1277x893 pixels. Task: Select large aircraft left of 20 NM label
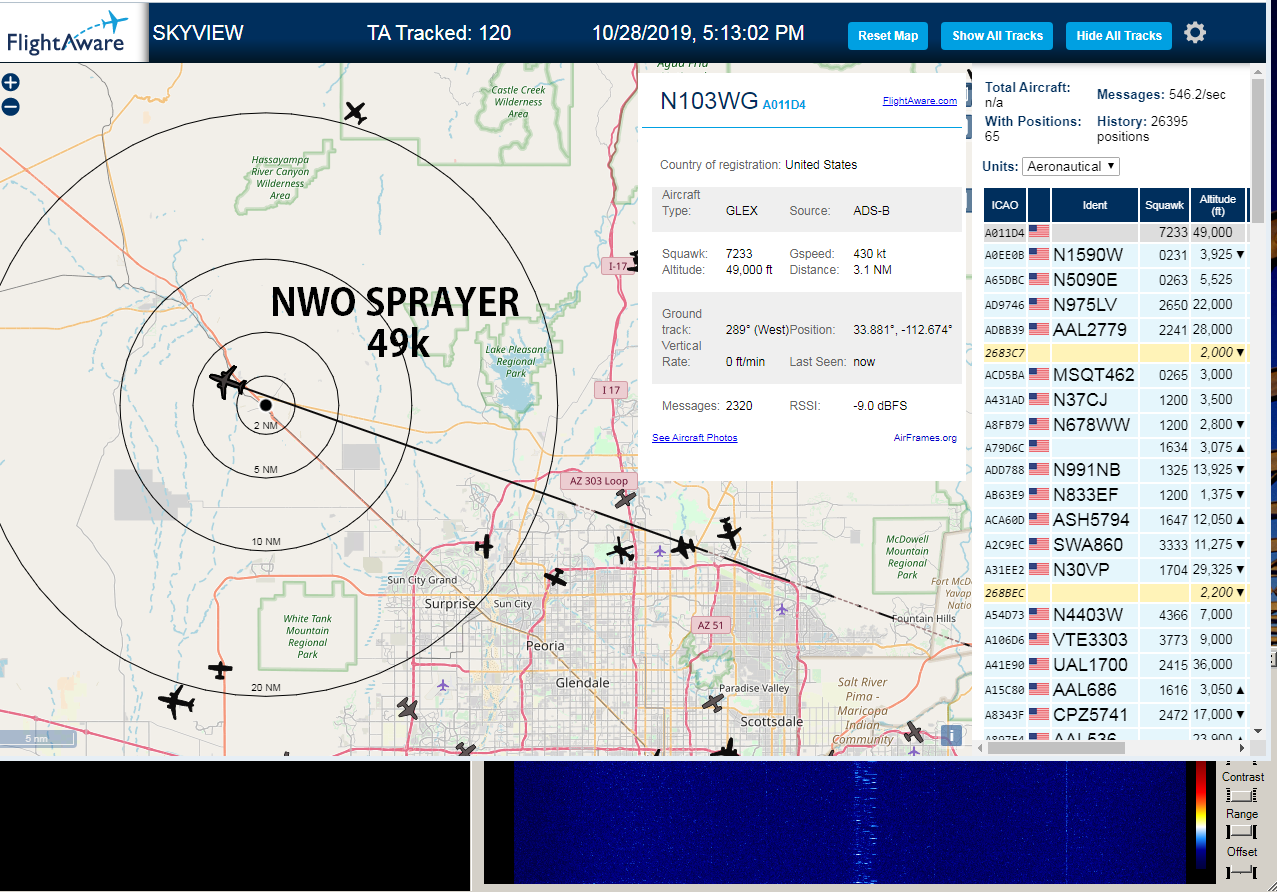(x=177, y=702)
